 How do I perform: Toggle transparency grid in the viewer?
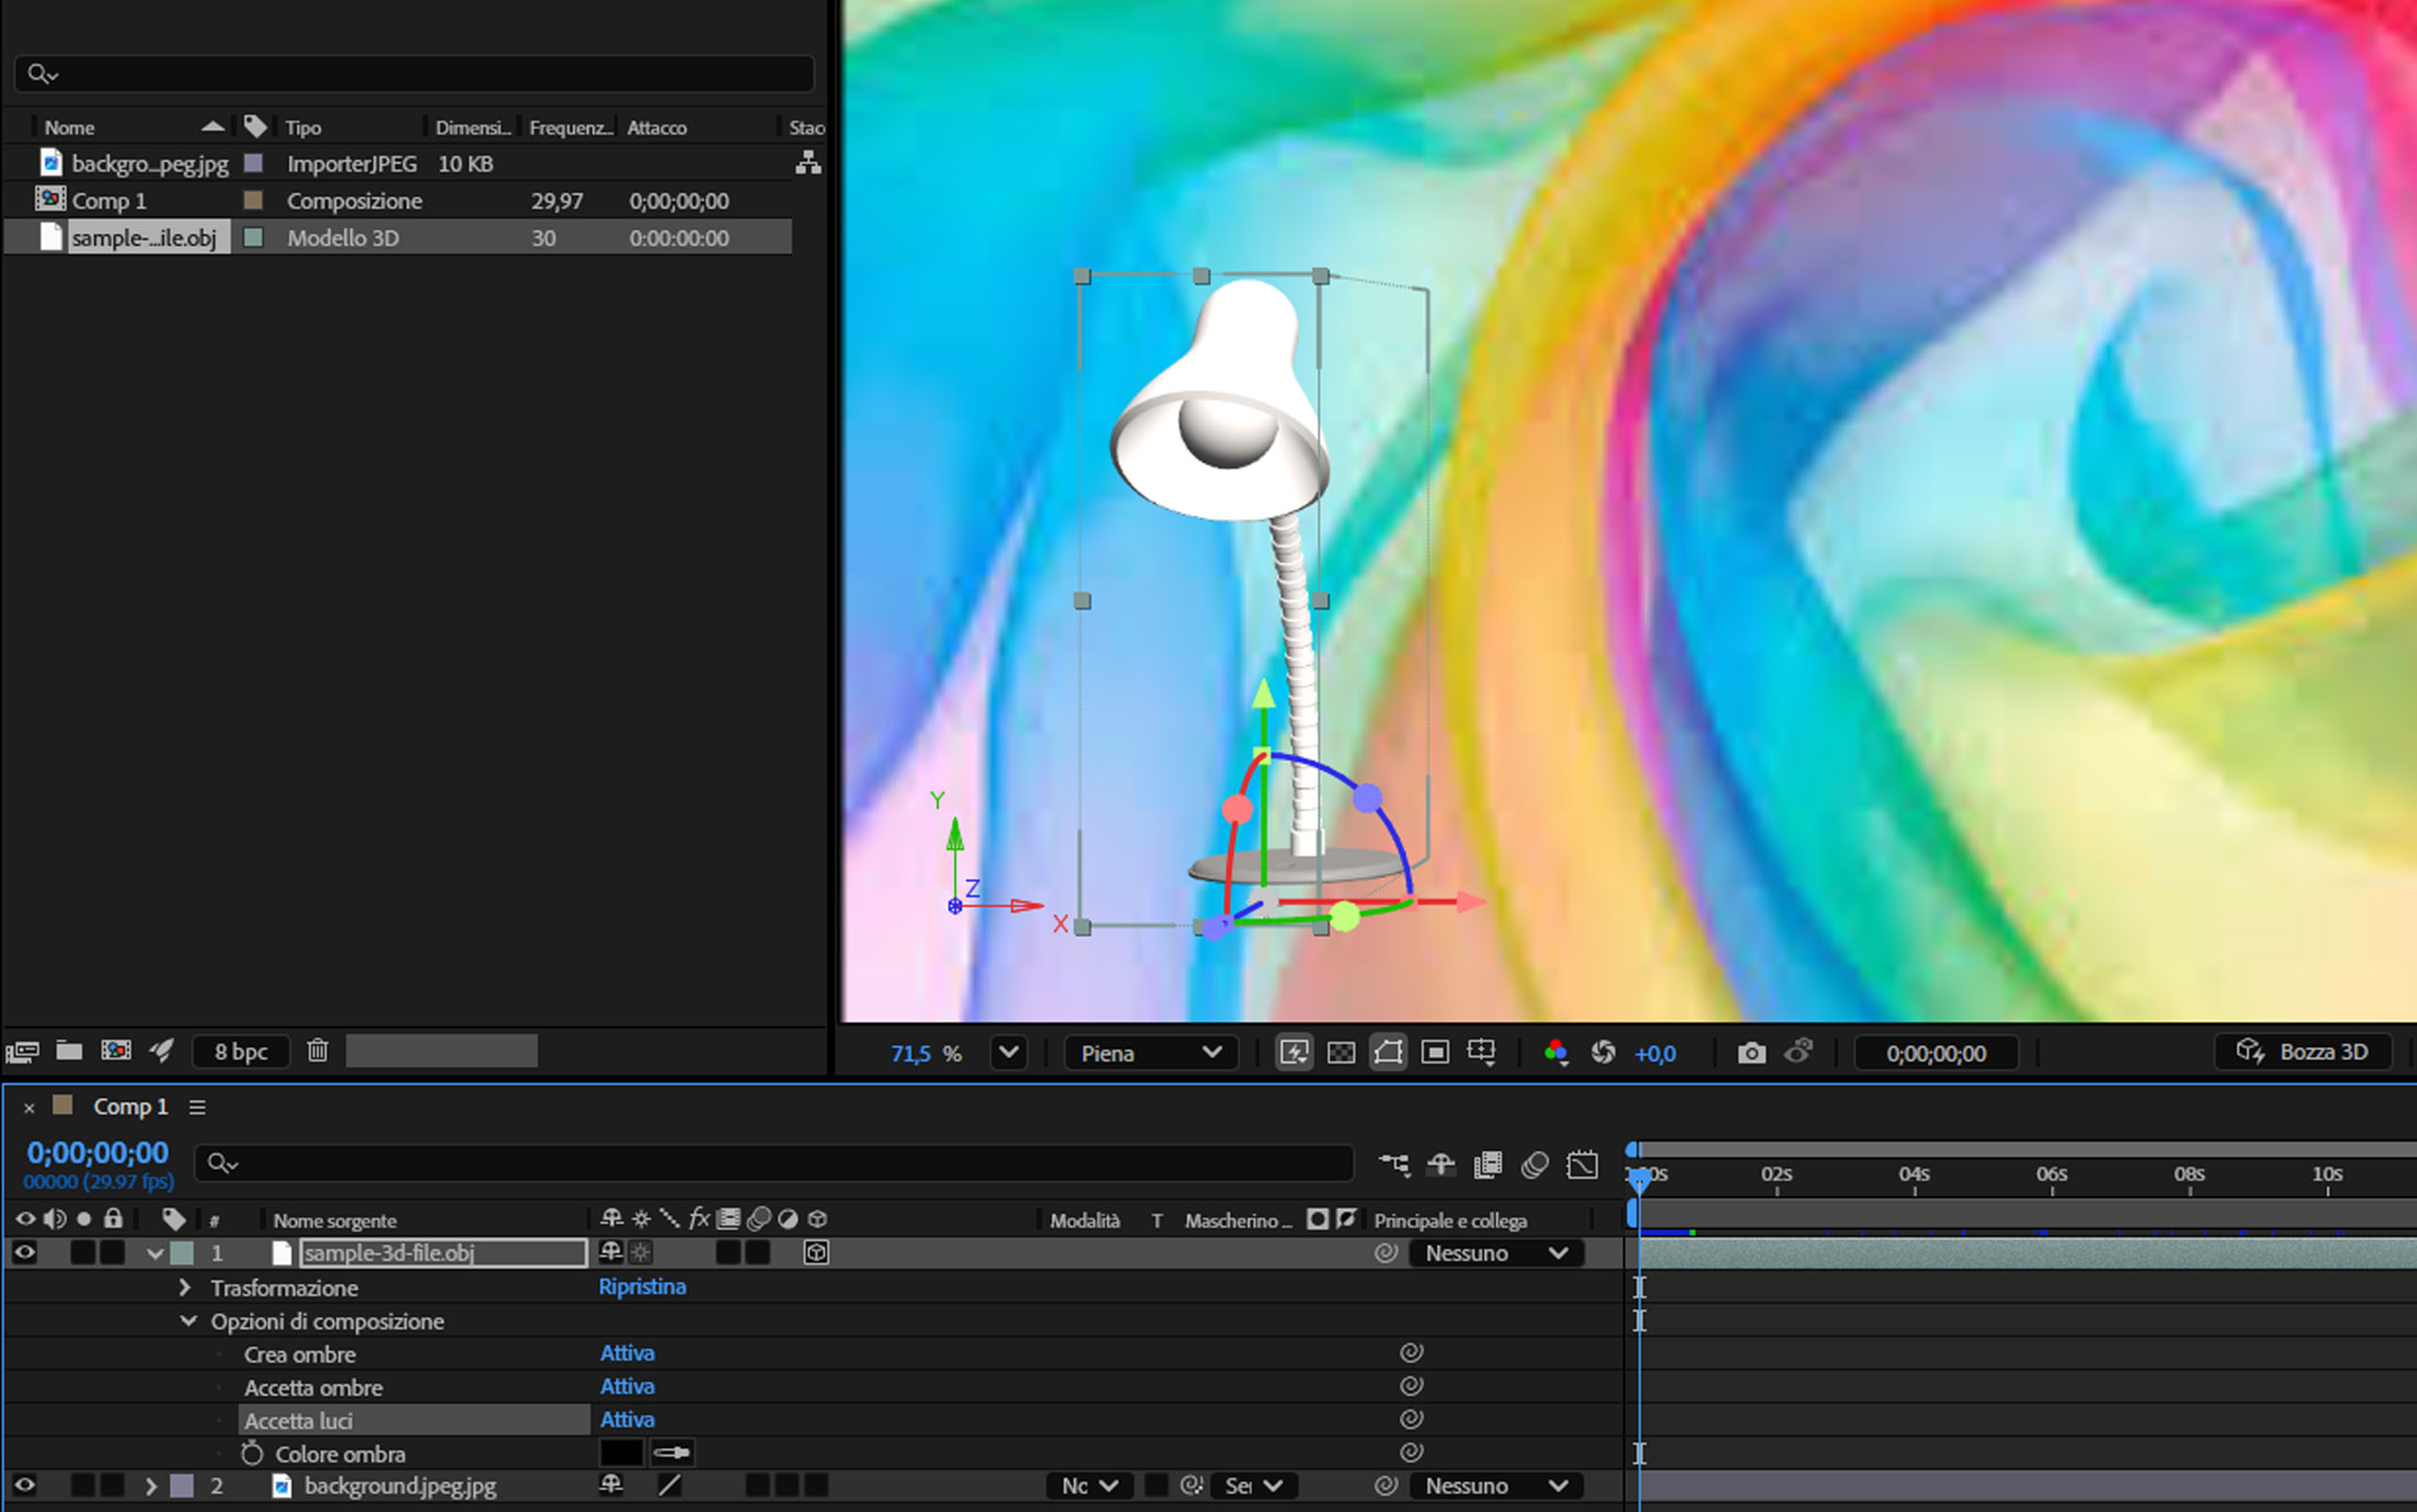coord(1341,1052)
